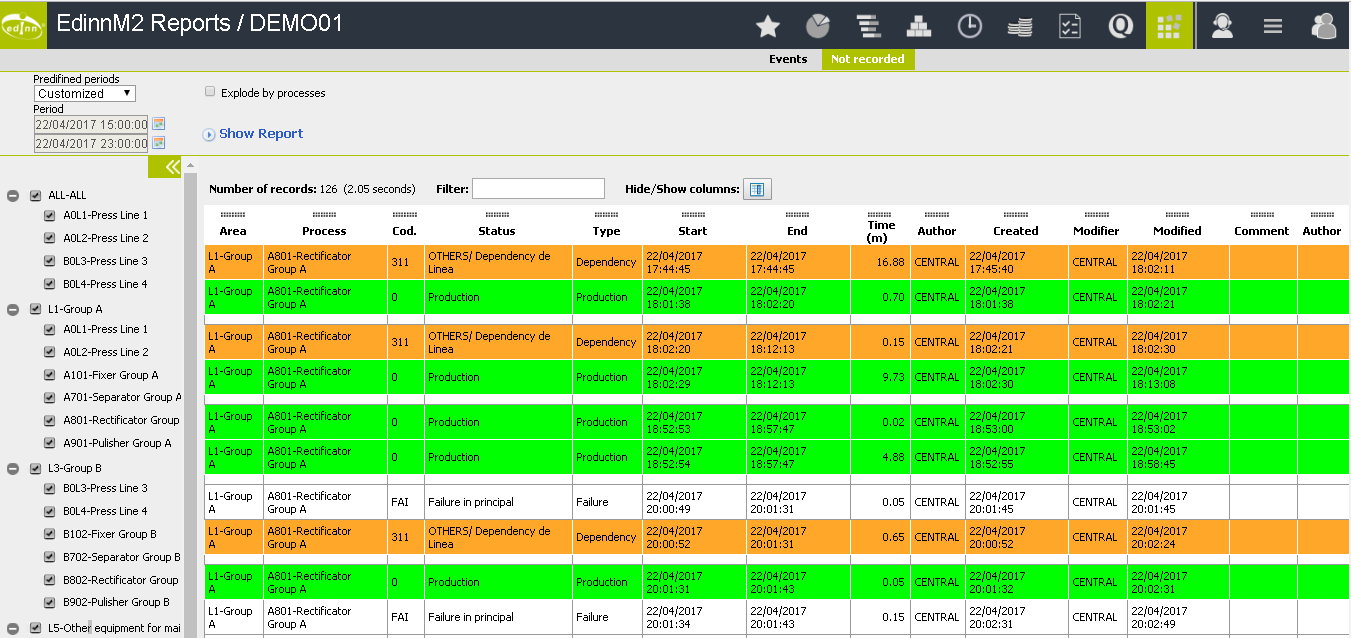Viewport: 1351px width, 638px height.
Task: Click the arrow icon beside Show Report
Action: coord(209,134)
